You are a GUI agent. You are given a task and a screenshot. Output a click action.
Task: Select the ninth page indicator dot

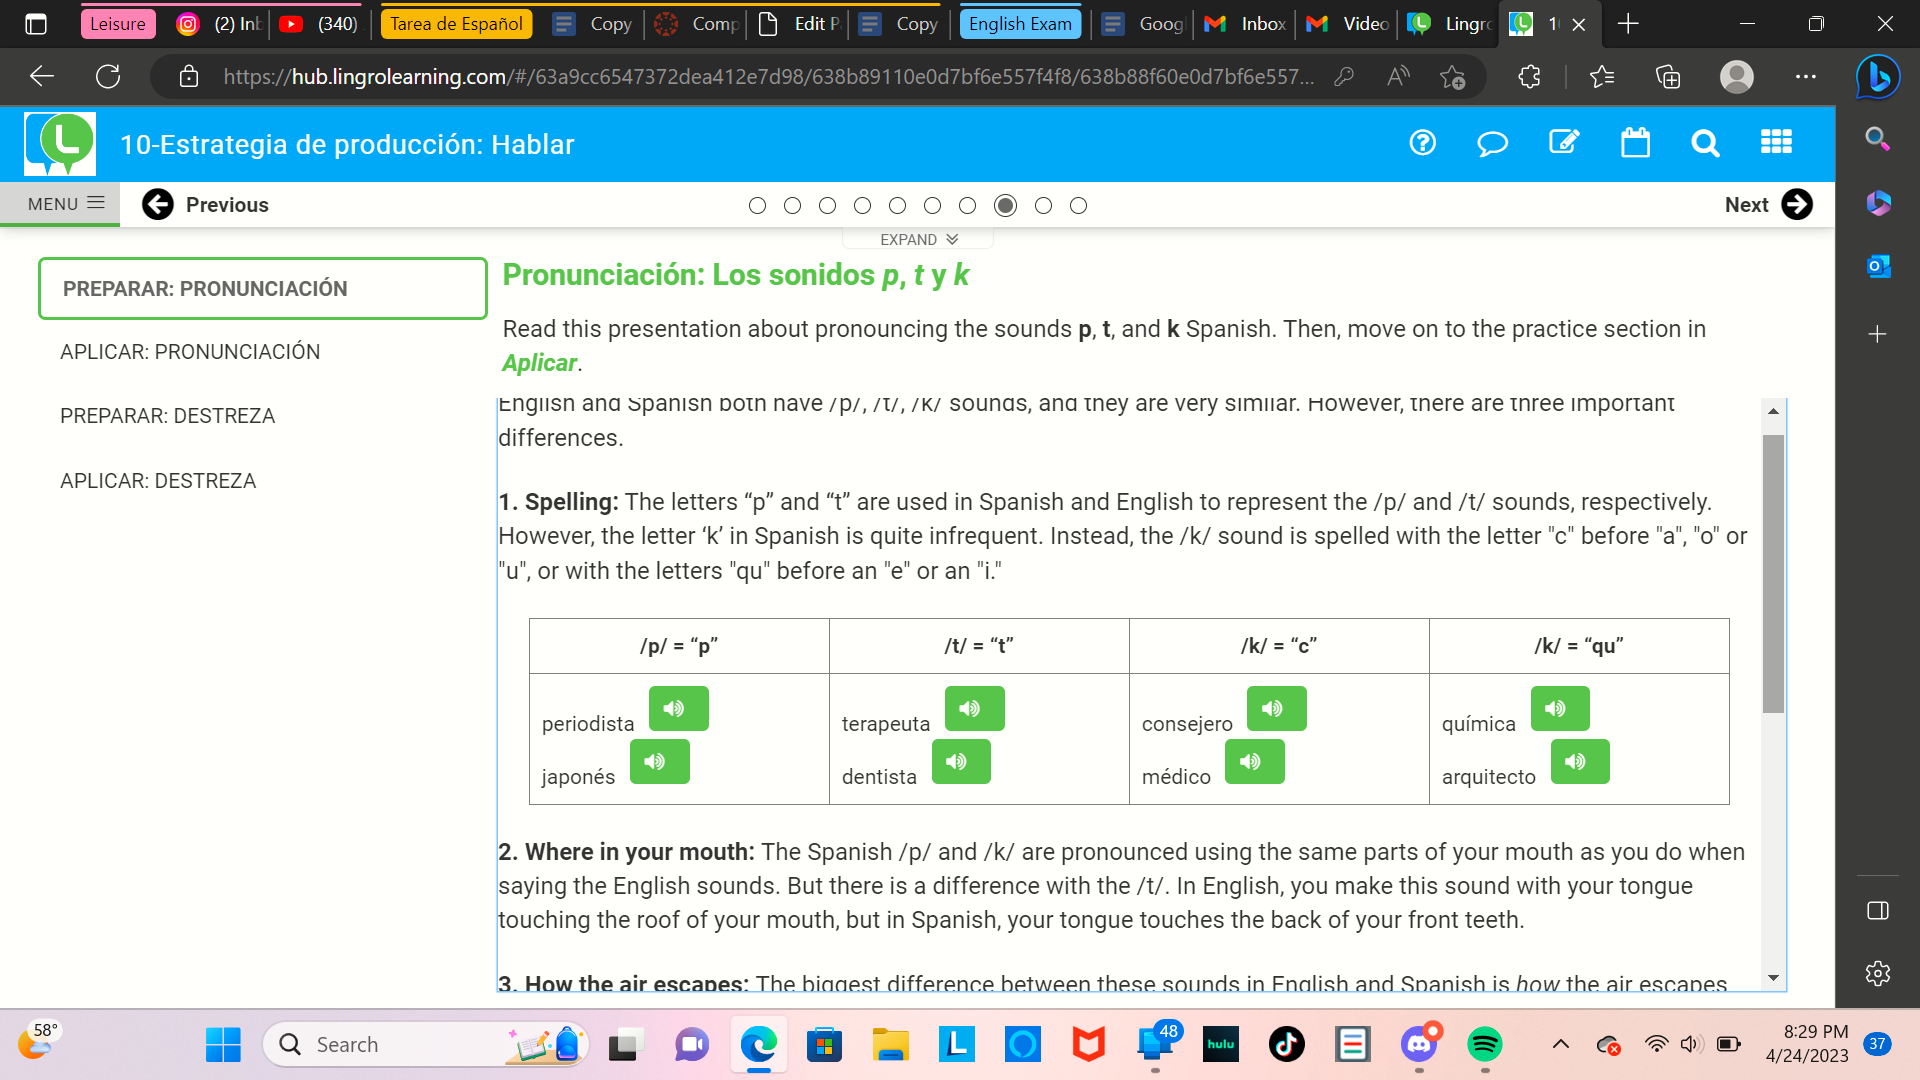coord(1043,206)
